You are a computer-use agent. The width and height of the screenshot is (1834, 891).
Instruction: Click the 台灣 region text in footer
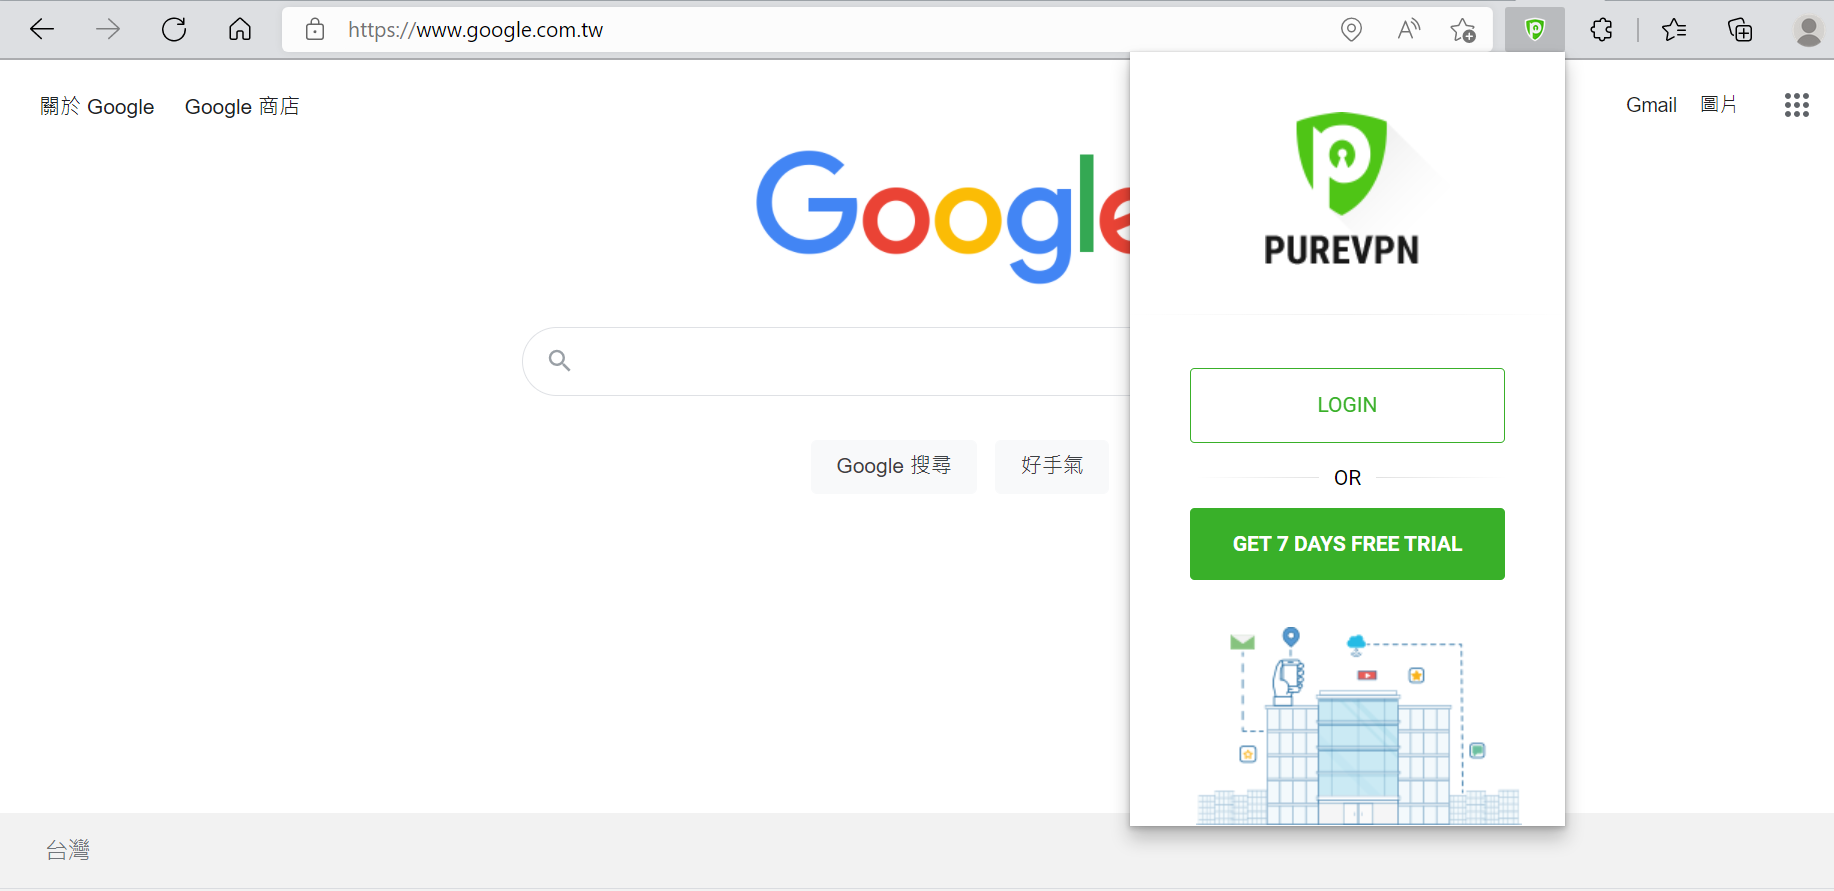pos(68,850)
